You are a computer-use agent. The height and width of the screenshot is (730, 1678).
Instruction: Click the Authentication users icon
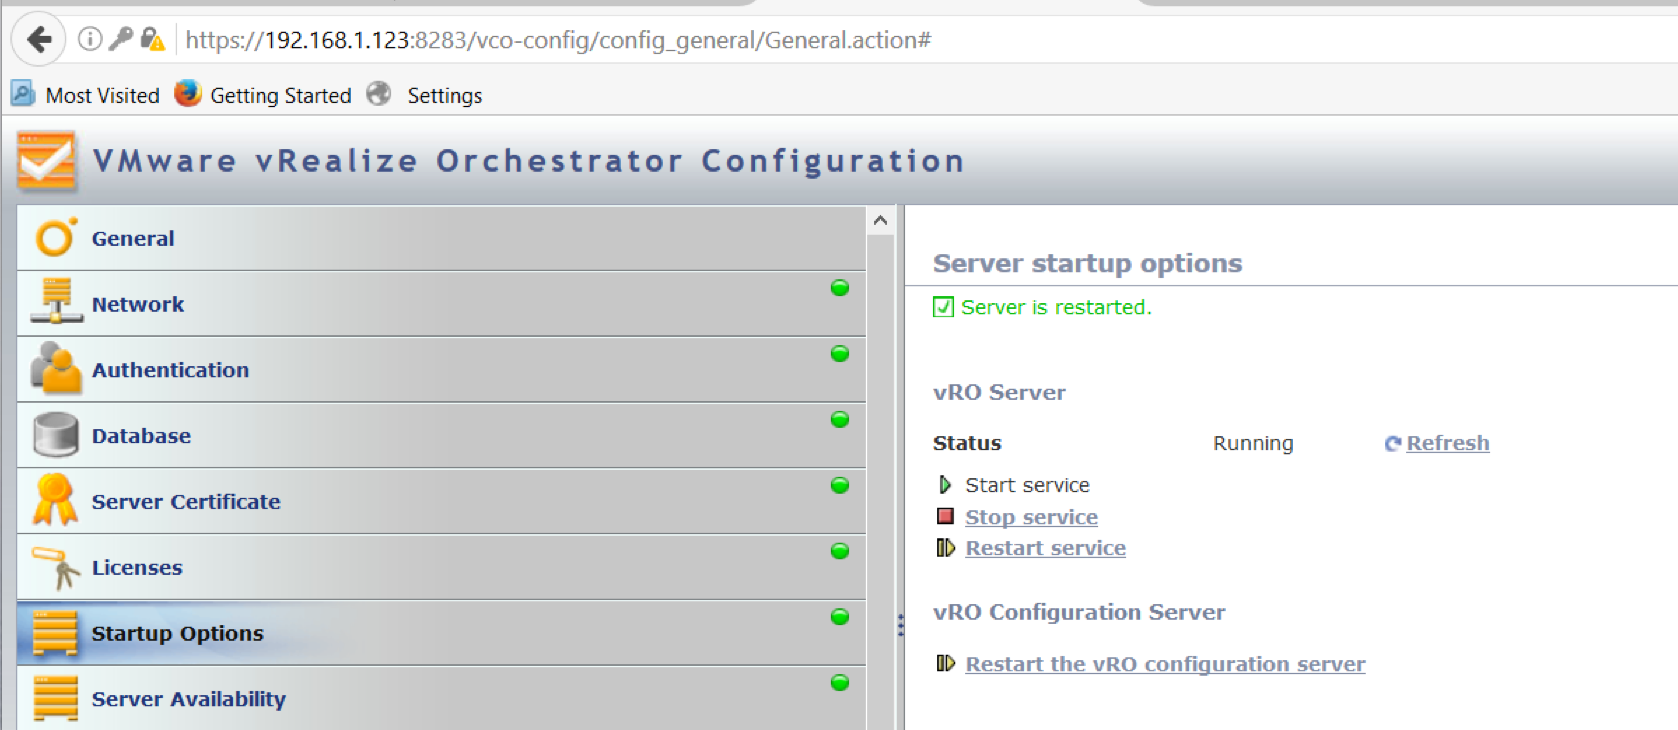click(56, 367)
